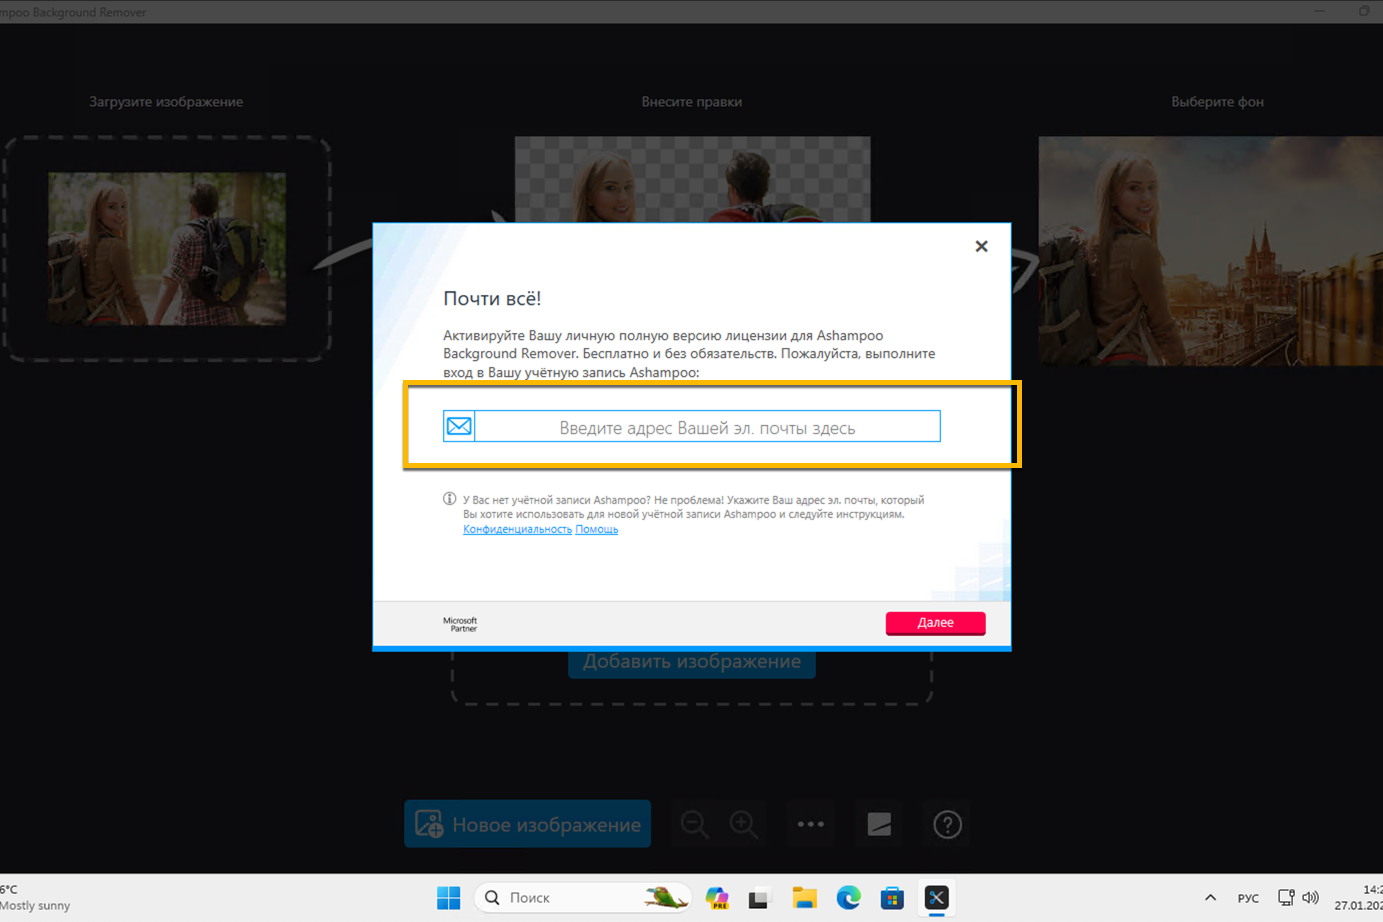Click the Добавить изображение button behind the dialog
The width and height of the screenshot is (1383, 922).
tap(692, 663)
